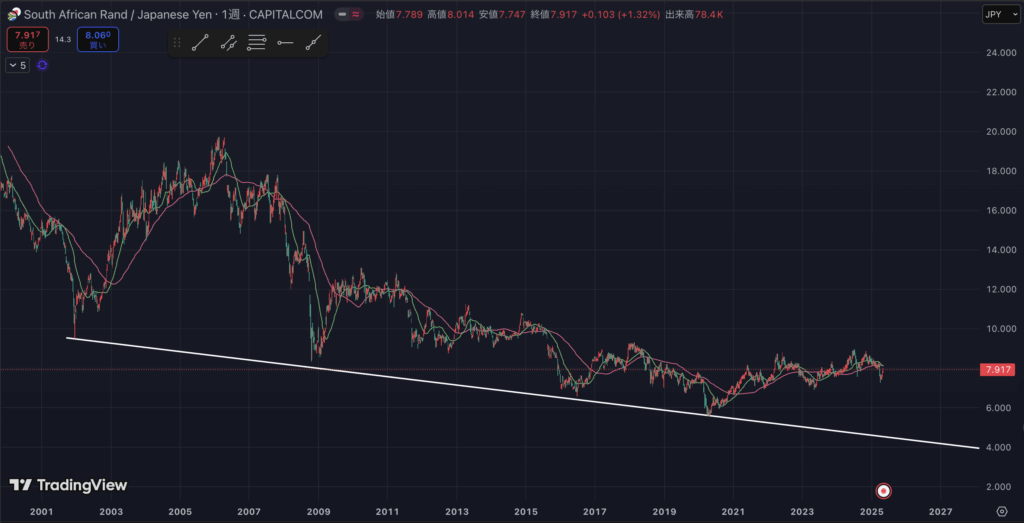Click the 2021 time axis label

[x=733, y=510]
